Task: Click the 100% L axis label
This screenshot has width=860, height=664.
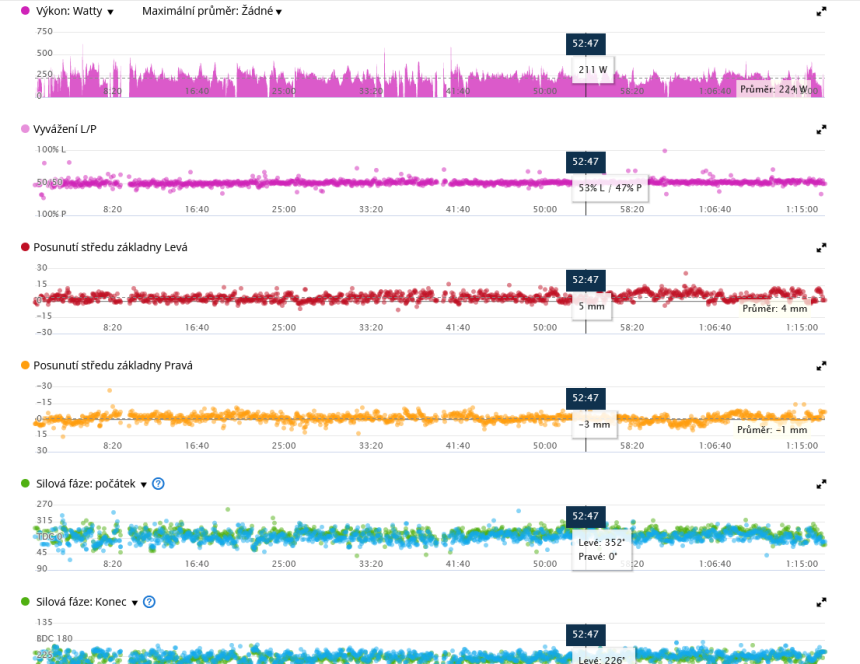Action: 51,149
